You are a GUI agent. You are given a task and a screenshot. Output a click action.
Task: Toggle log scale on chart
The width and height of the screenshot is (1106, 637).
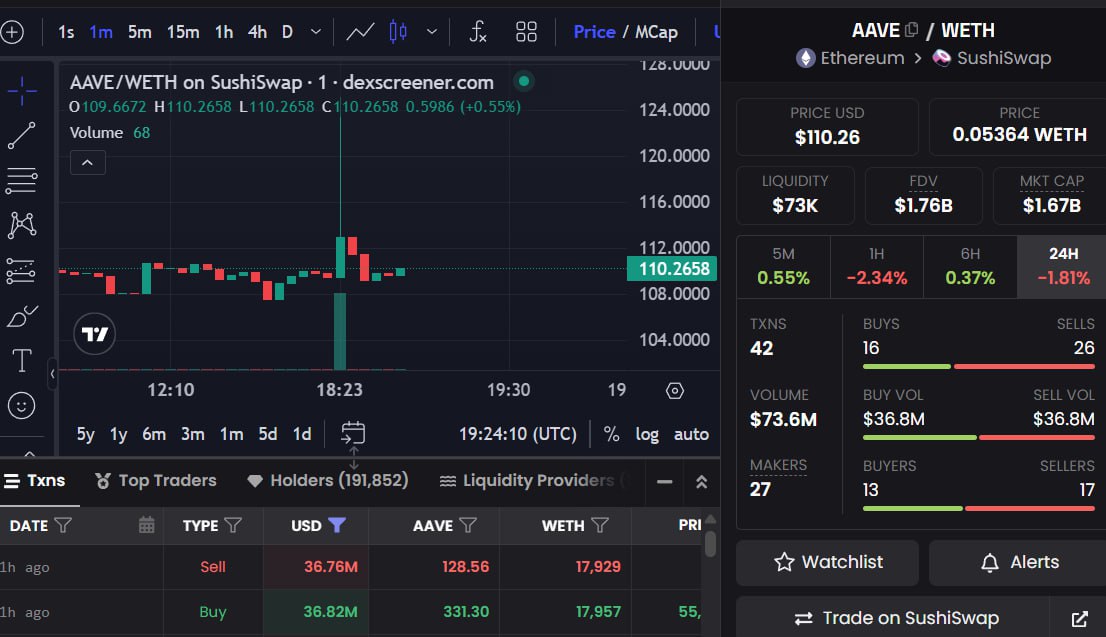pos(647,434)
